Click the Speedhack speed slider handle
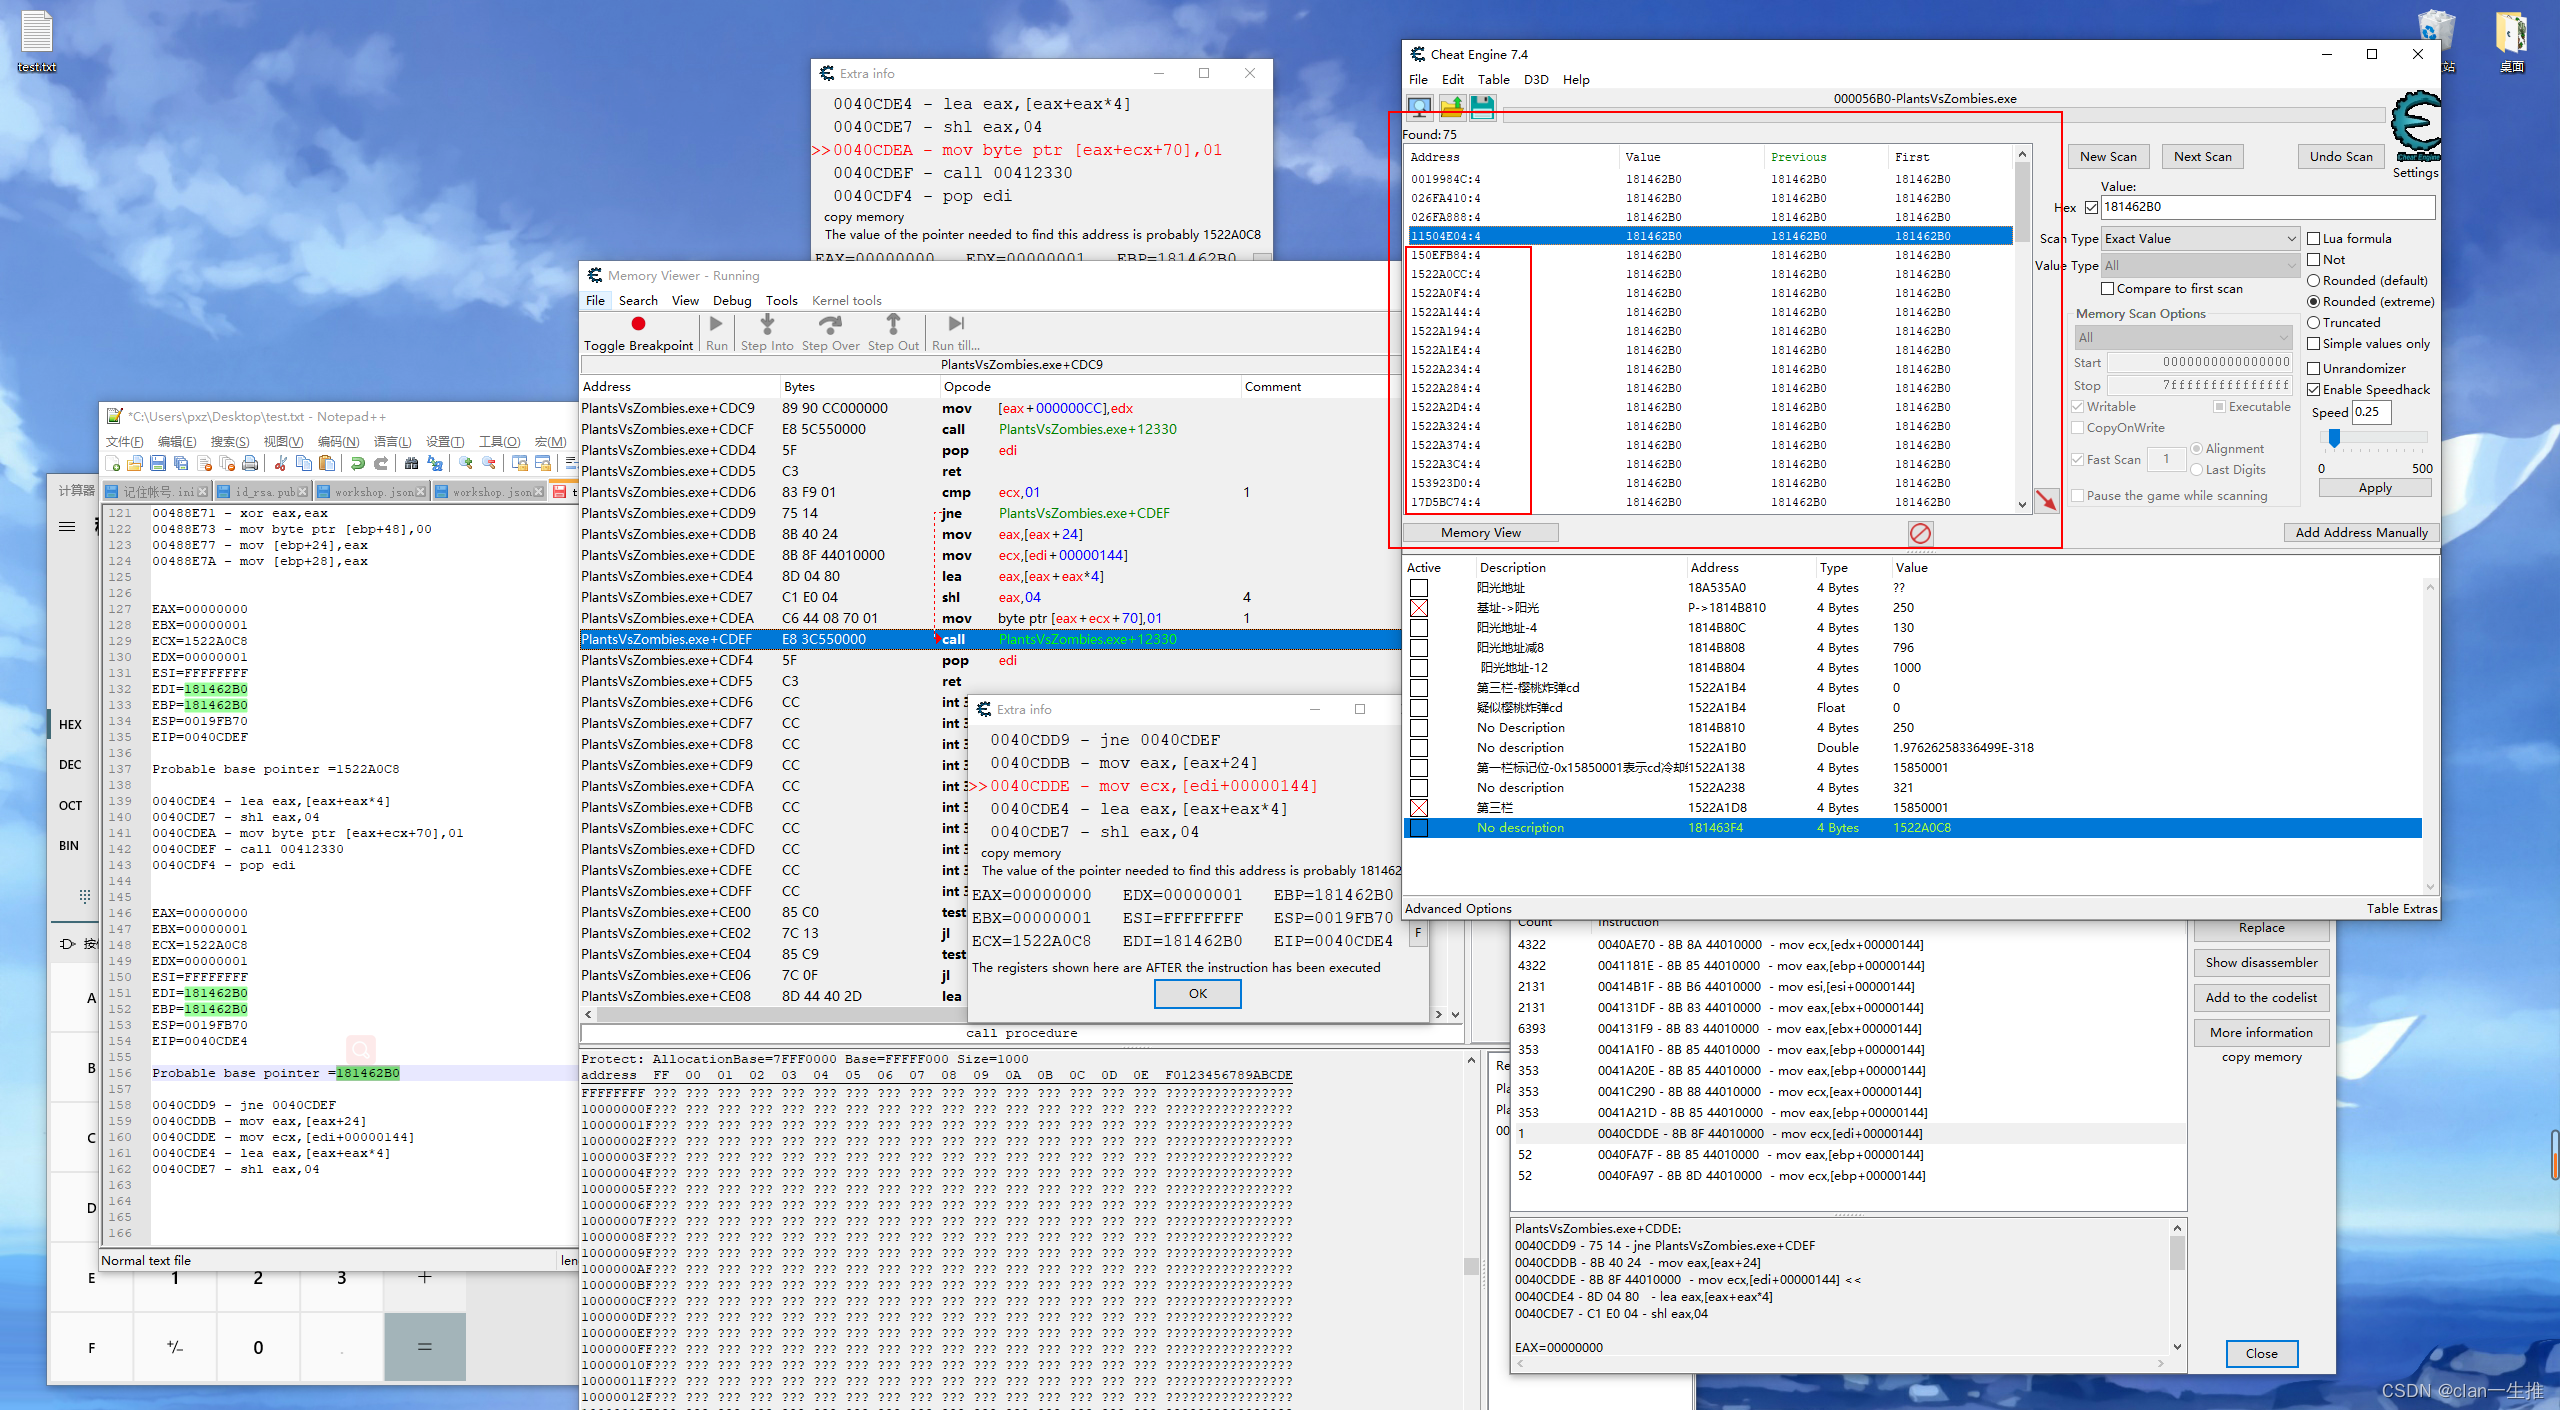 pyautogui.click(x=2334, y=438)
